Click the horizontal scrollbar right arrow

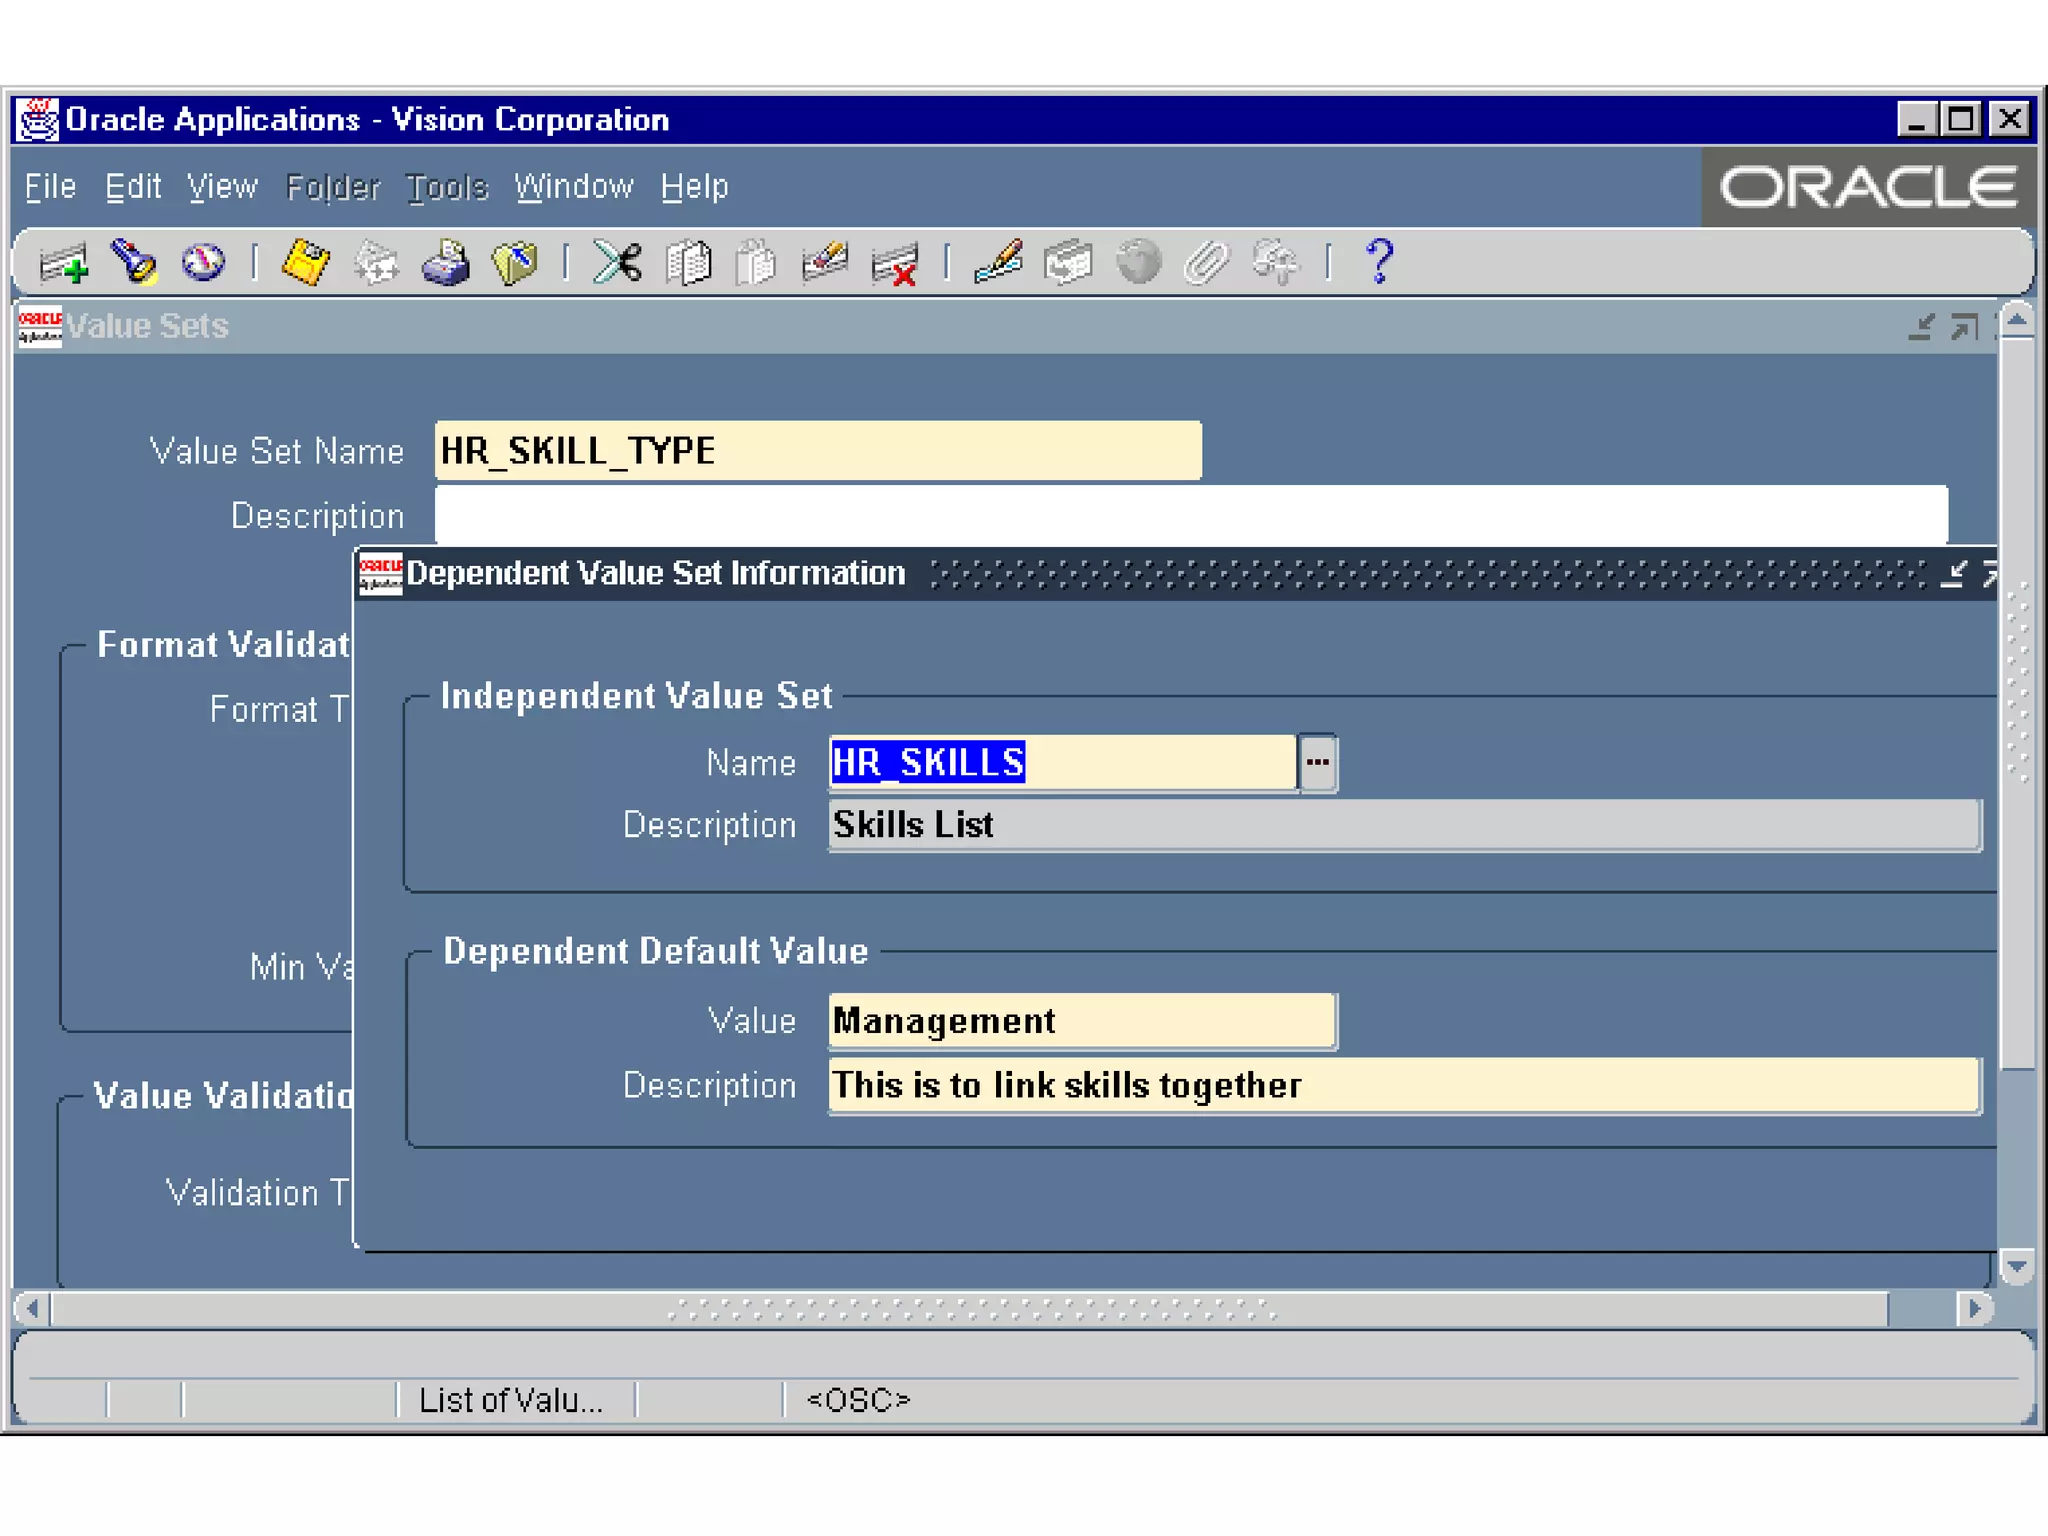point(1973,1308)
